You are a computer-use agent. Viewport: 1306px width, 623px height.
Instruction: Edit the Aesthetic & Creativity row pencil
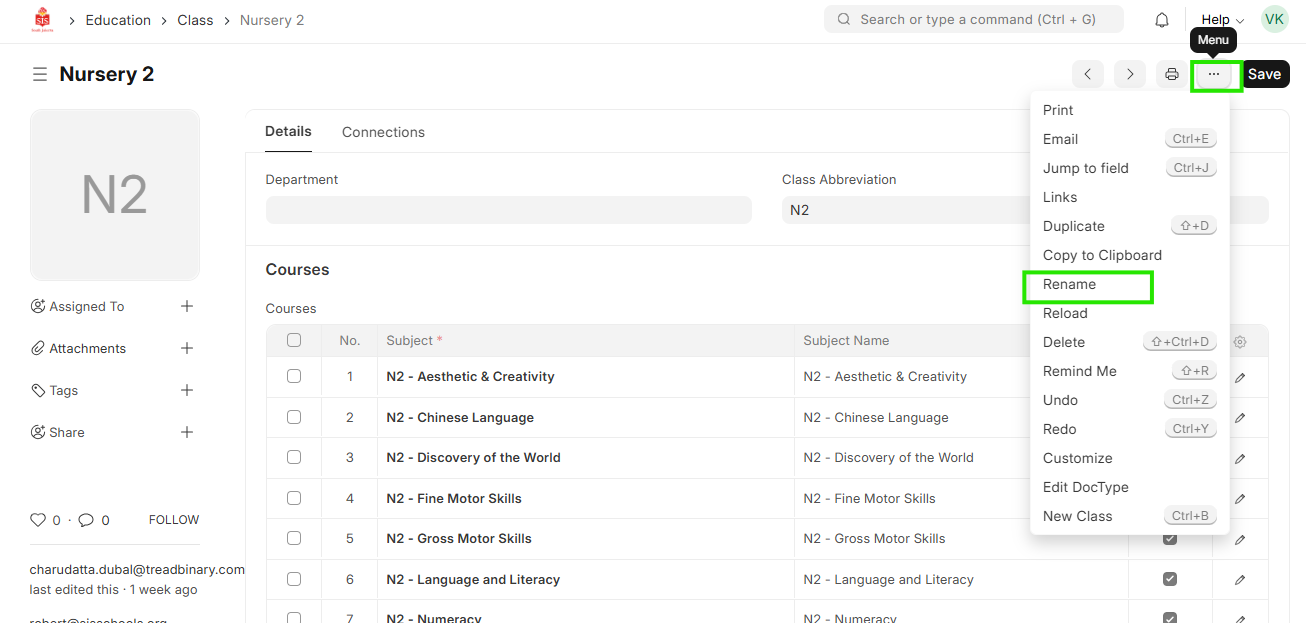1240,377
